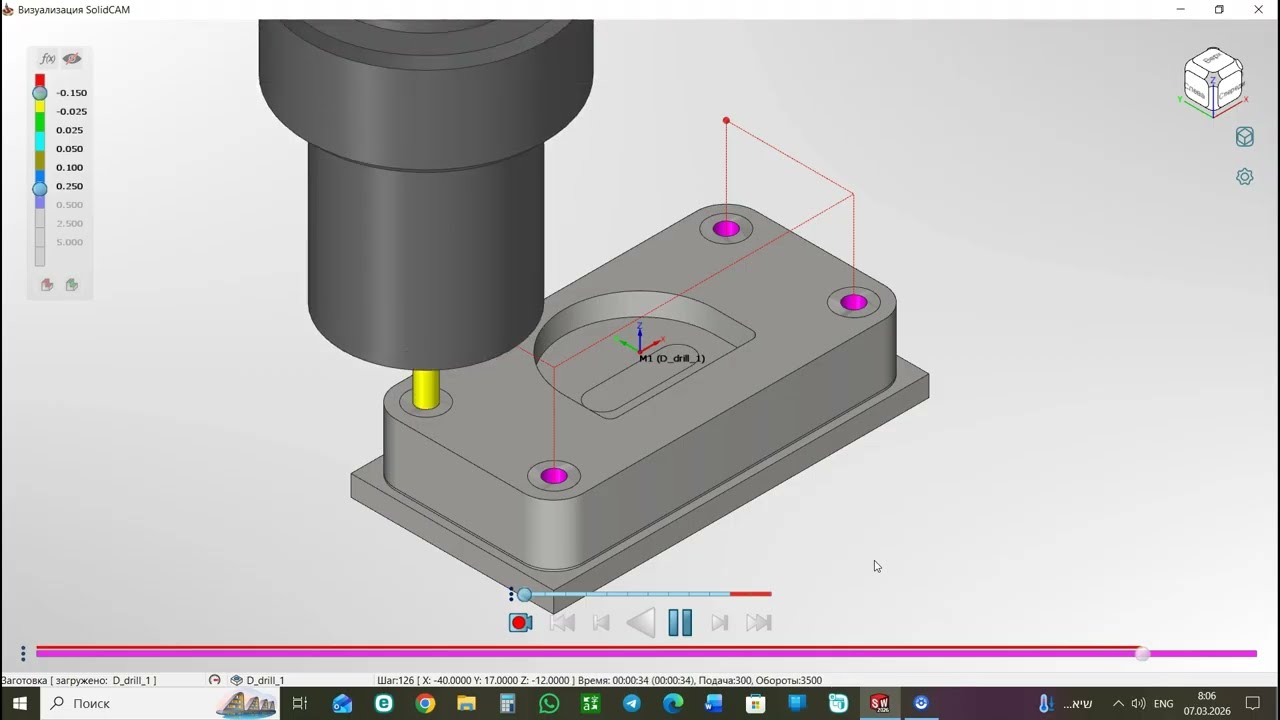Image resolution: width=1280 pixels, height=720 pixels.
Task: Open Telegram from taskbar
Action: (x=632, y=703)
